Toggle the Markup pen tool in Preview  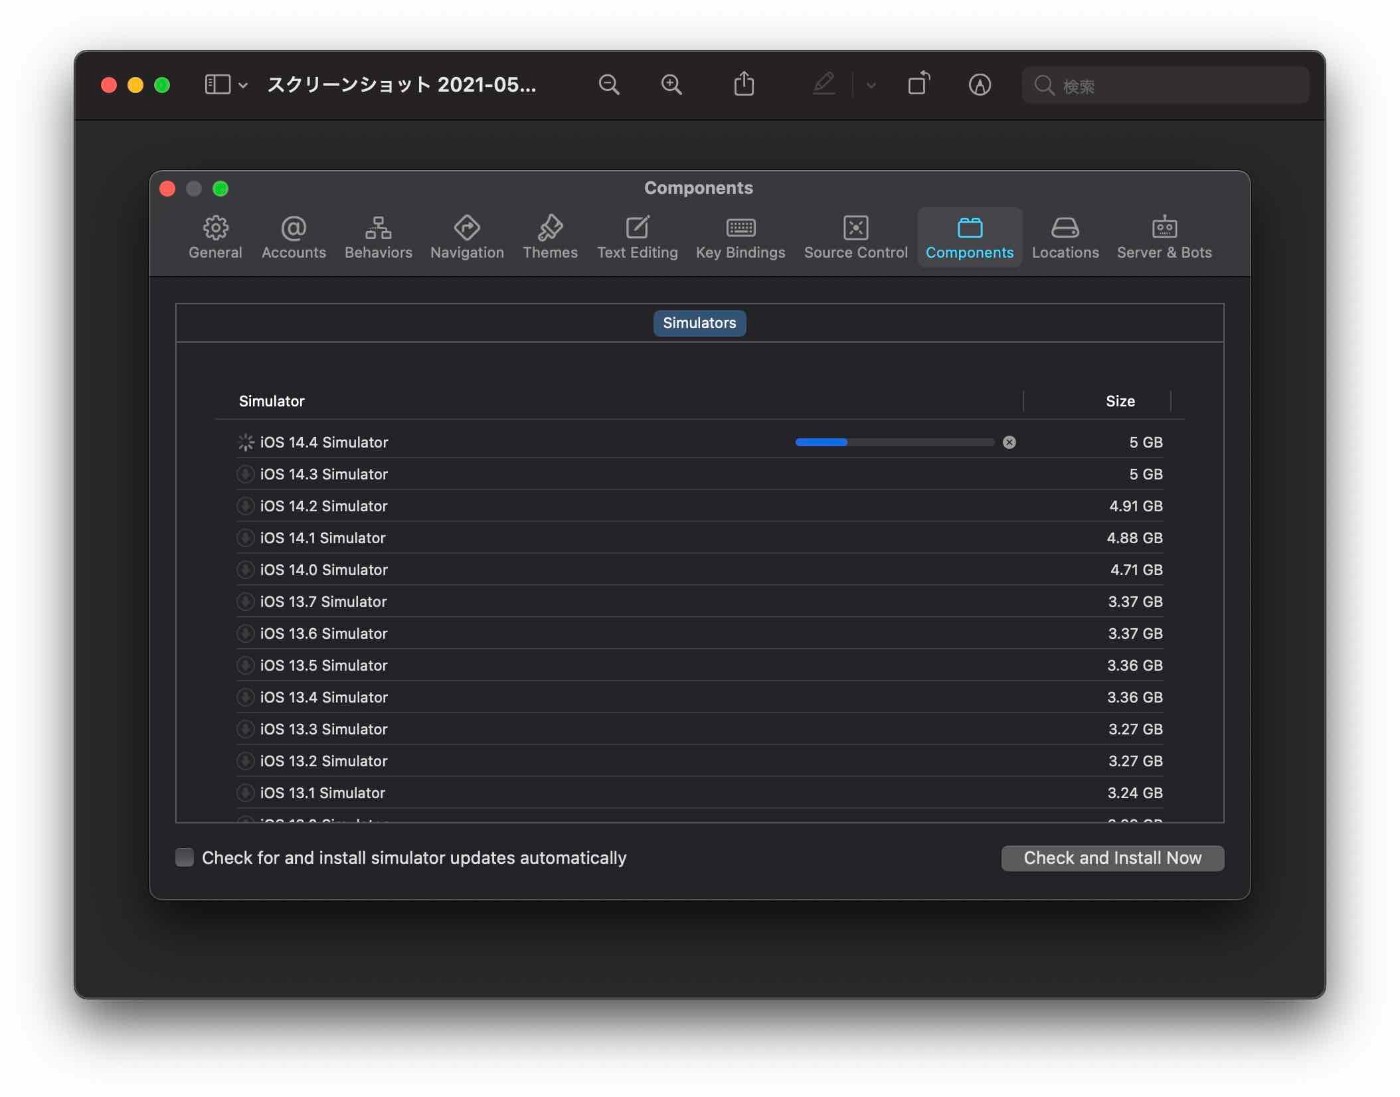tap(824, 84)
